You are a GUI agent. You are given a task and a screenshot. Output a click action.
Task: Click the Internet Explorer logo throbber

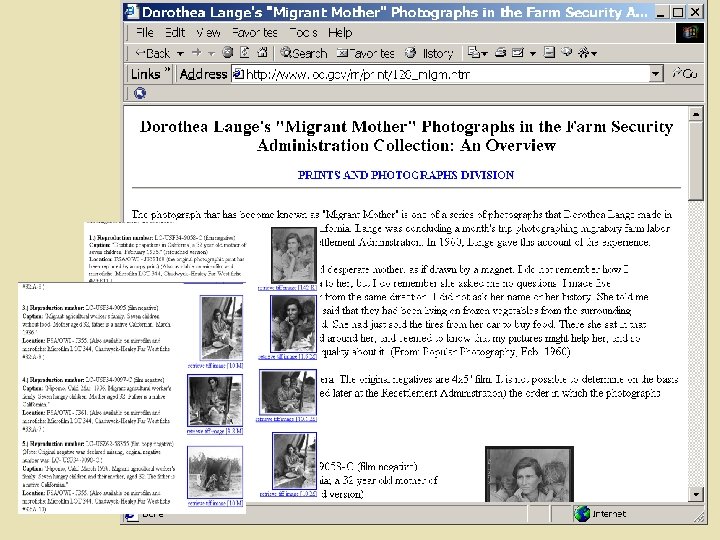point(690,33)
